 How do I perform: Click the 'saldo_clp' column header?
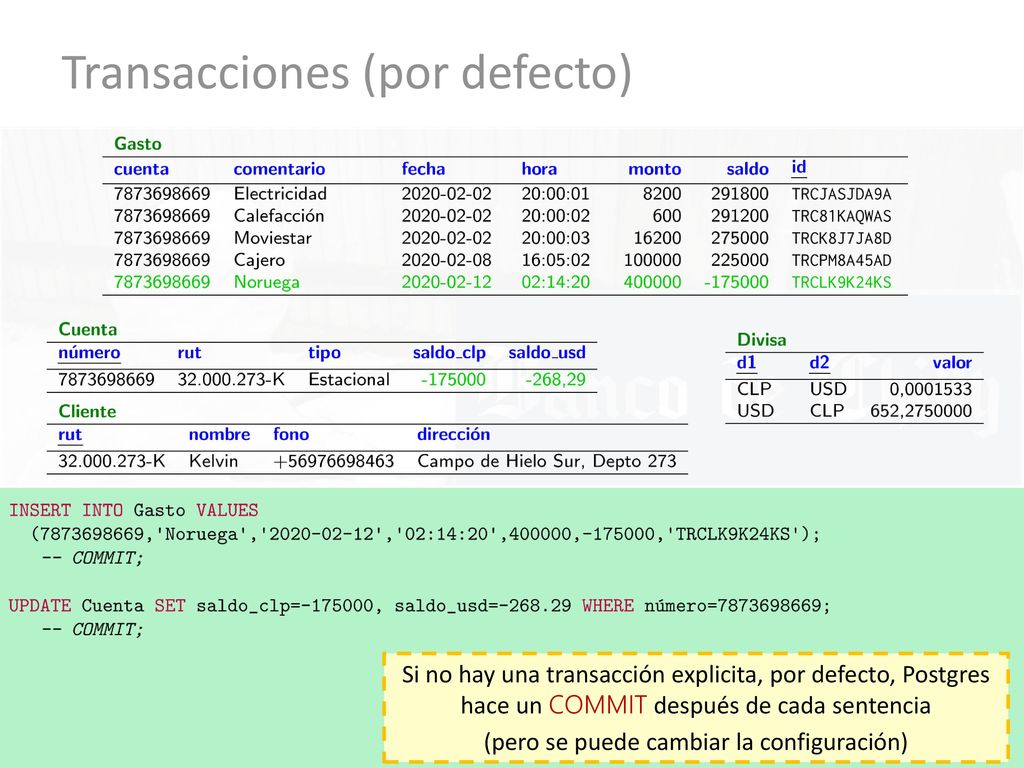(449, 353)
